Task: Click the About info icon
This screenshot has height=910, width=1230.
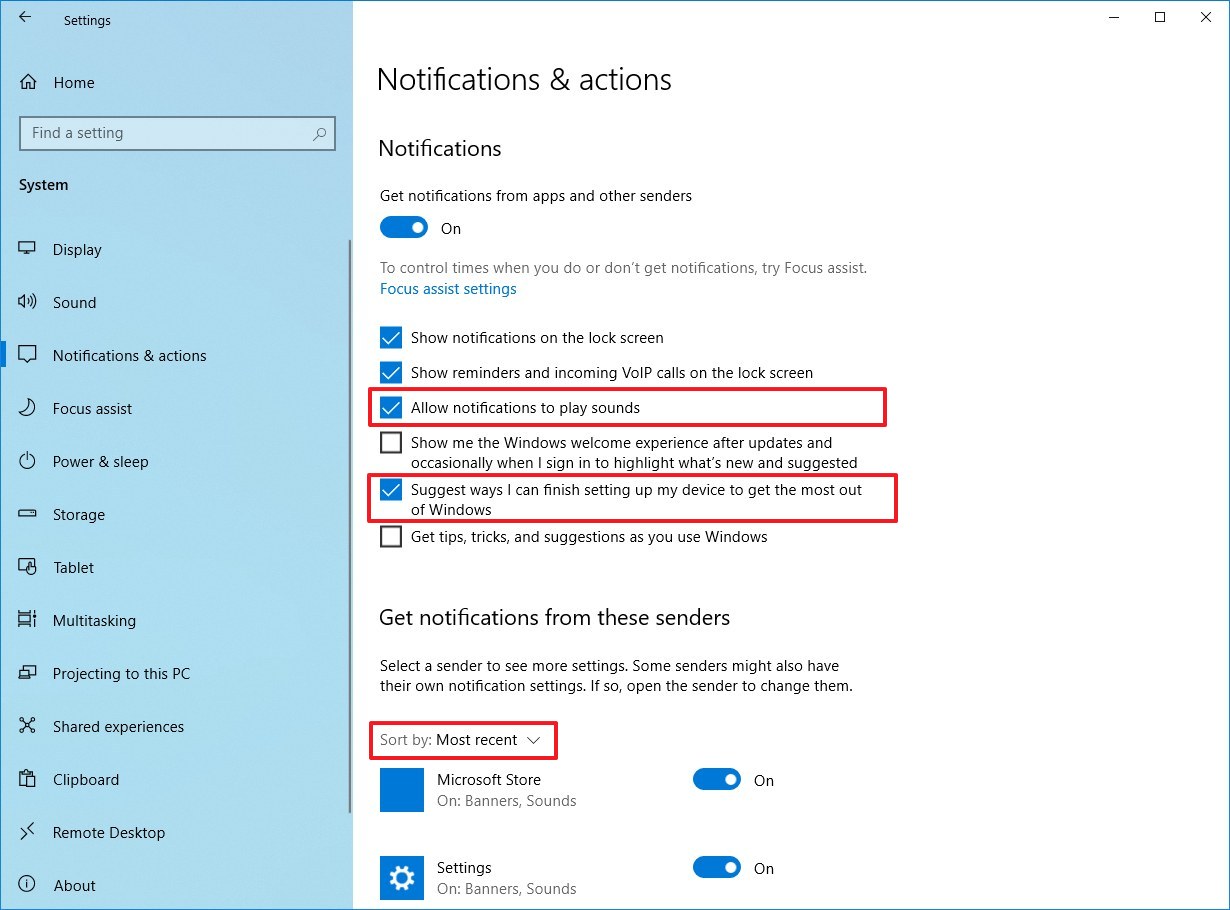Action: click(x=28, y=885)
